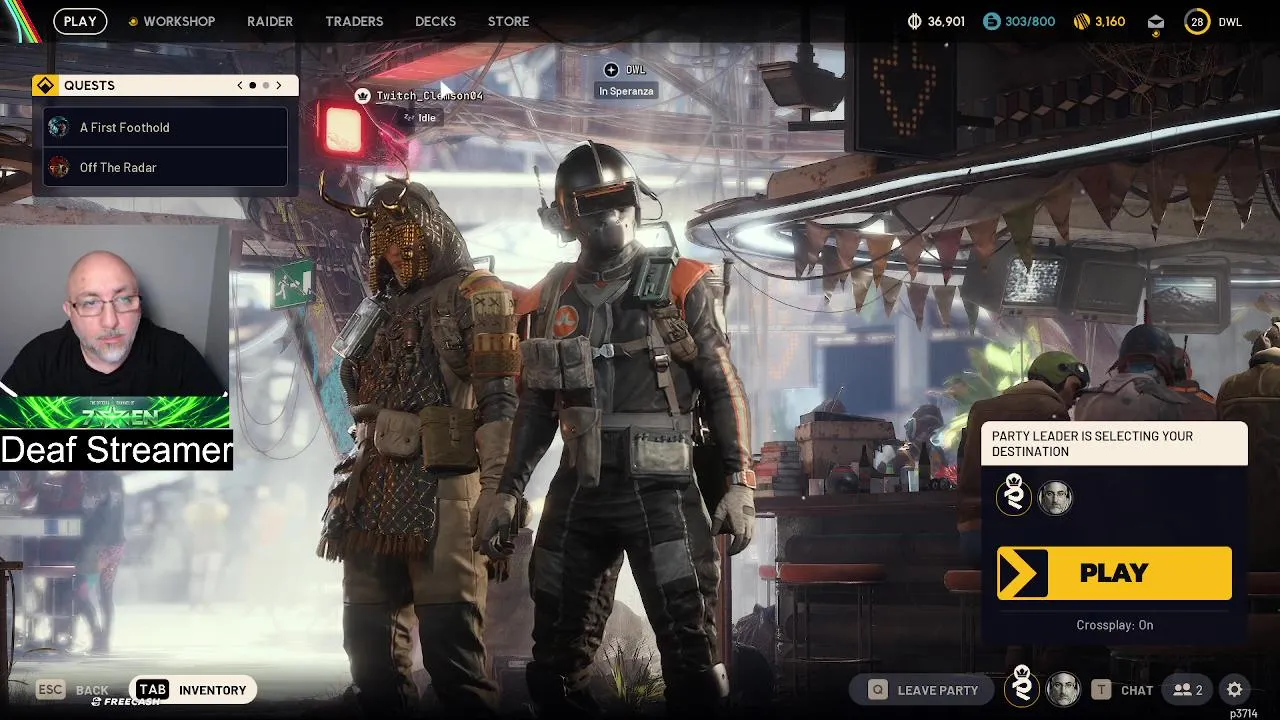The width and height of the screenshot is (1280, 720).
Task: Open the A First Foothold quest
Action: coord(166,127)
